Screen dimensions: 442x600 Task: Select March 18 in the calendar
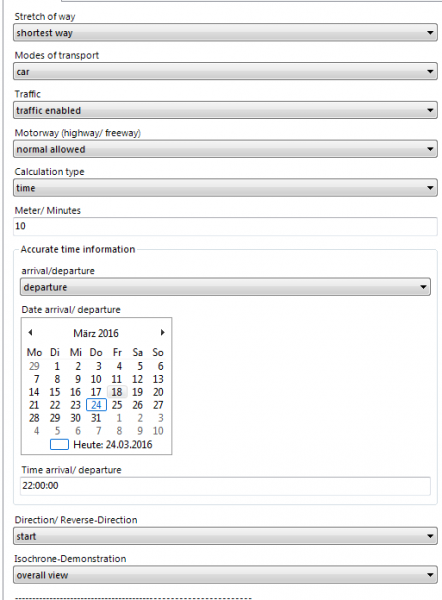117,392
